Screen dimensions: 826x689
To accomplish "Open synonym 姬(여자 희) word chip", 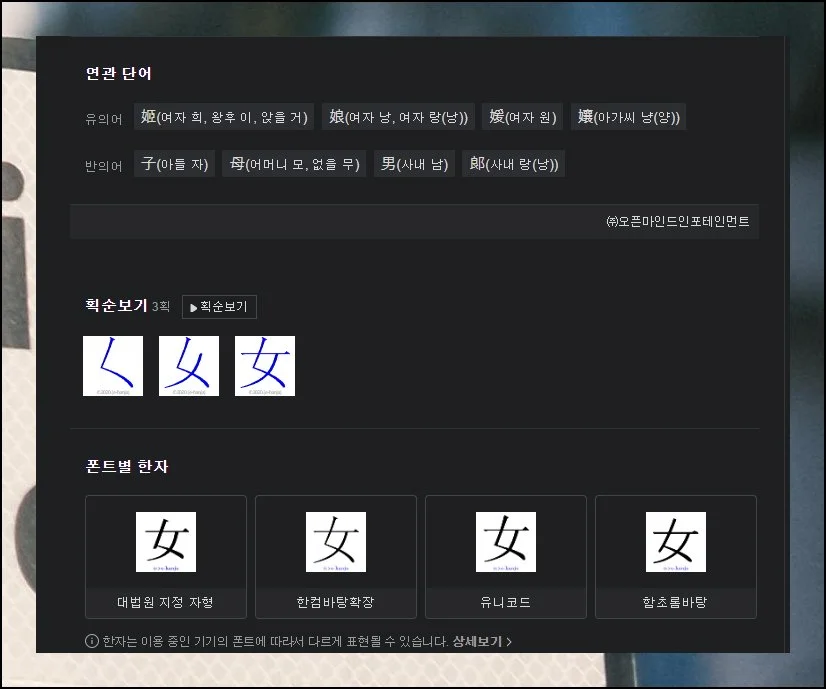I will tap(225, 117).
